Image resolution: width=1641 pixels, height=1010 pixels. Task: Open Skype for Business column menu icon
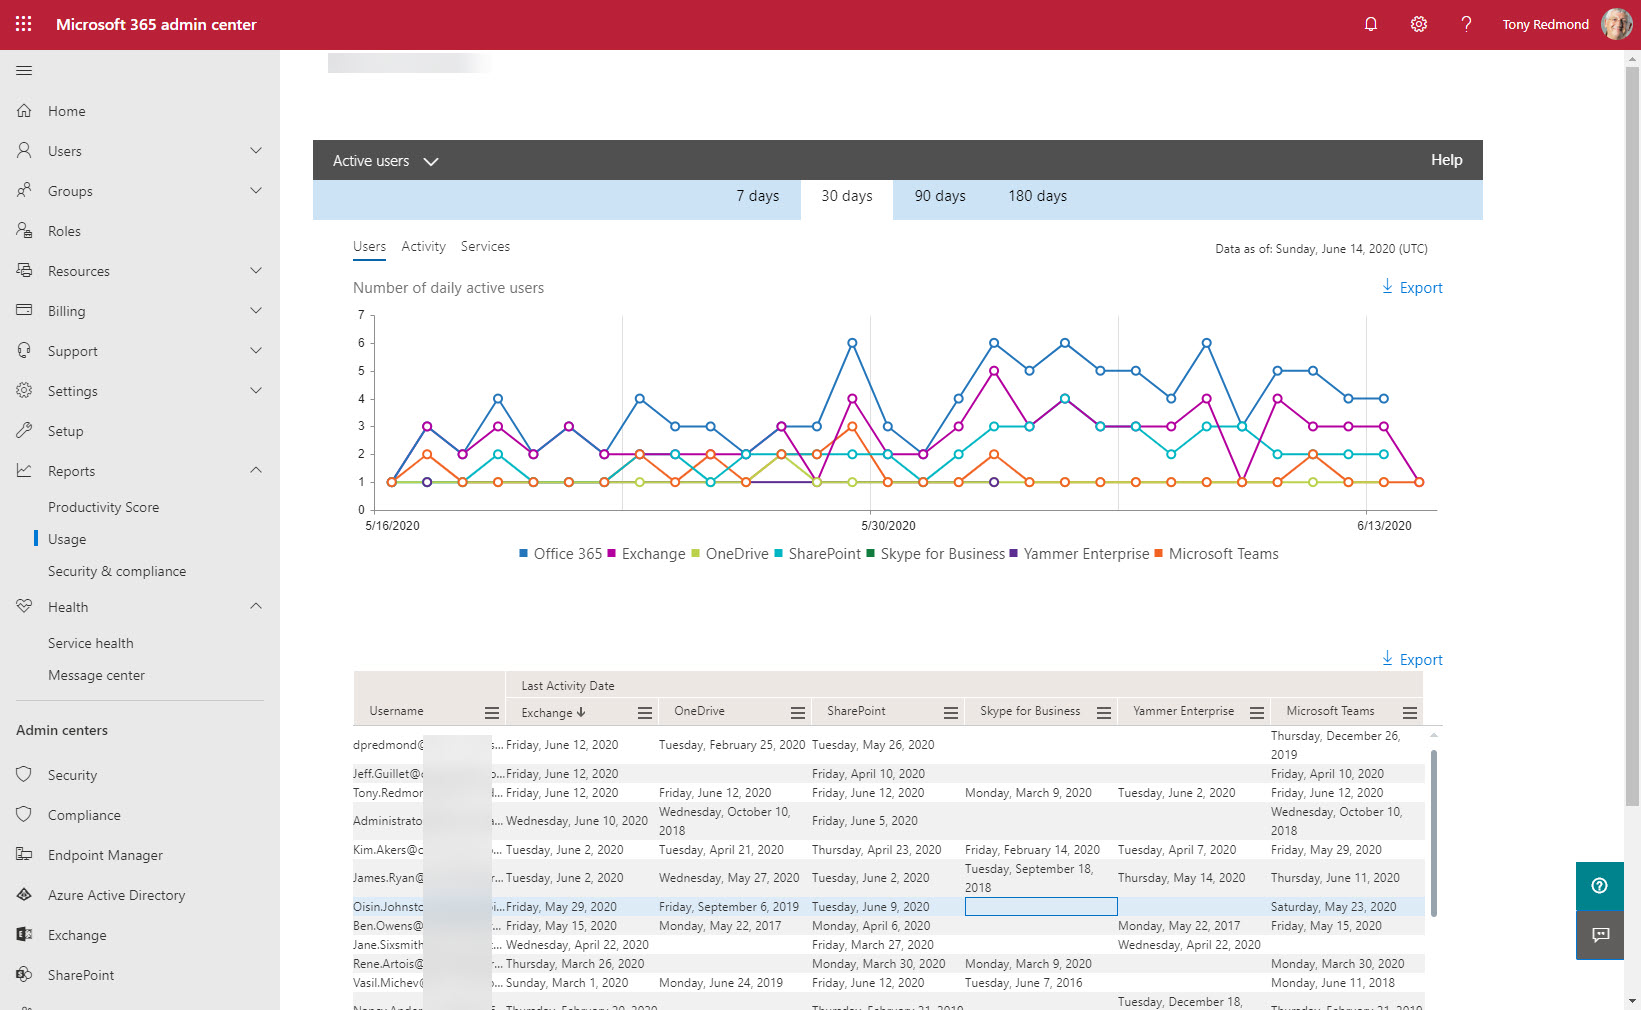[1104, 713]
